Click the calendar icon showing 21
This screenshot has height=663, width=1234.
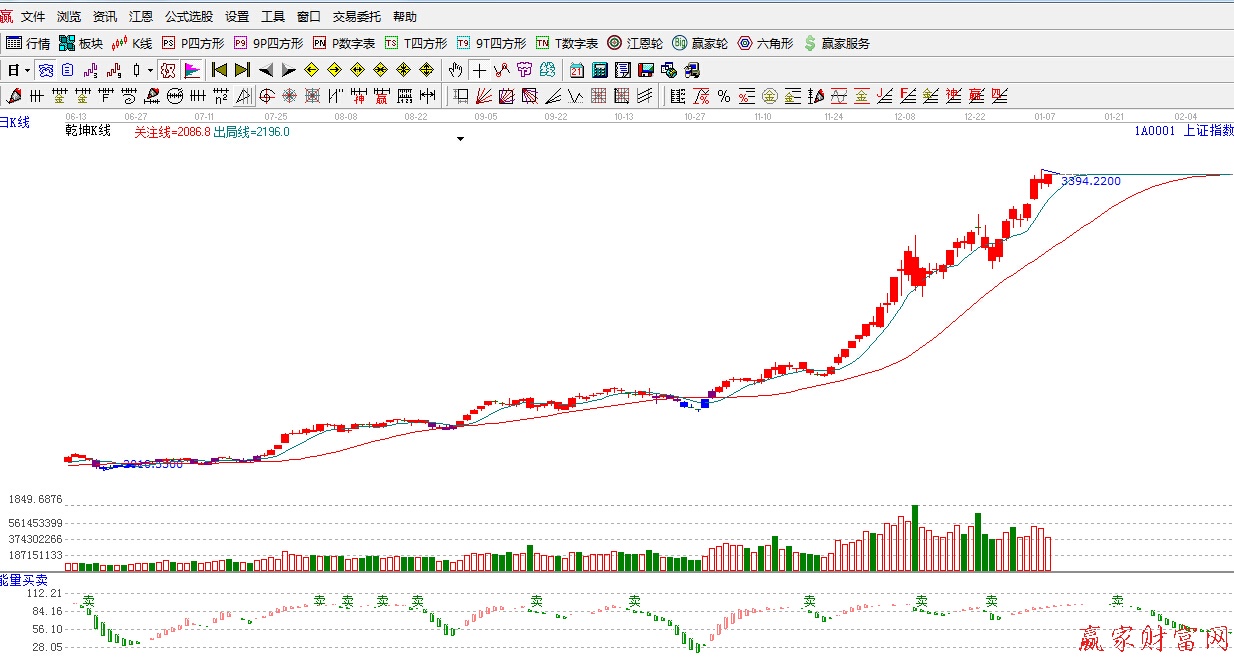click(577, 70)
